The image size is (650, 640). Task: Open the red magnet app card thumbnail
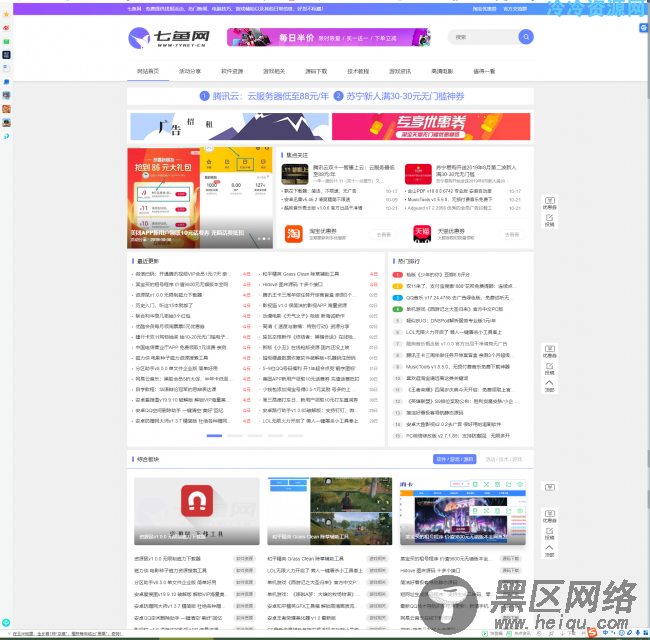tap(197, 511)
